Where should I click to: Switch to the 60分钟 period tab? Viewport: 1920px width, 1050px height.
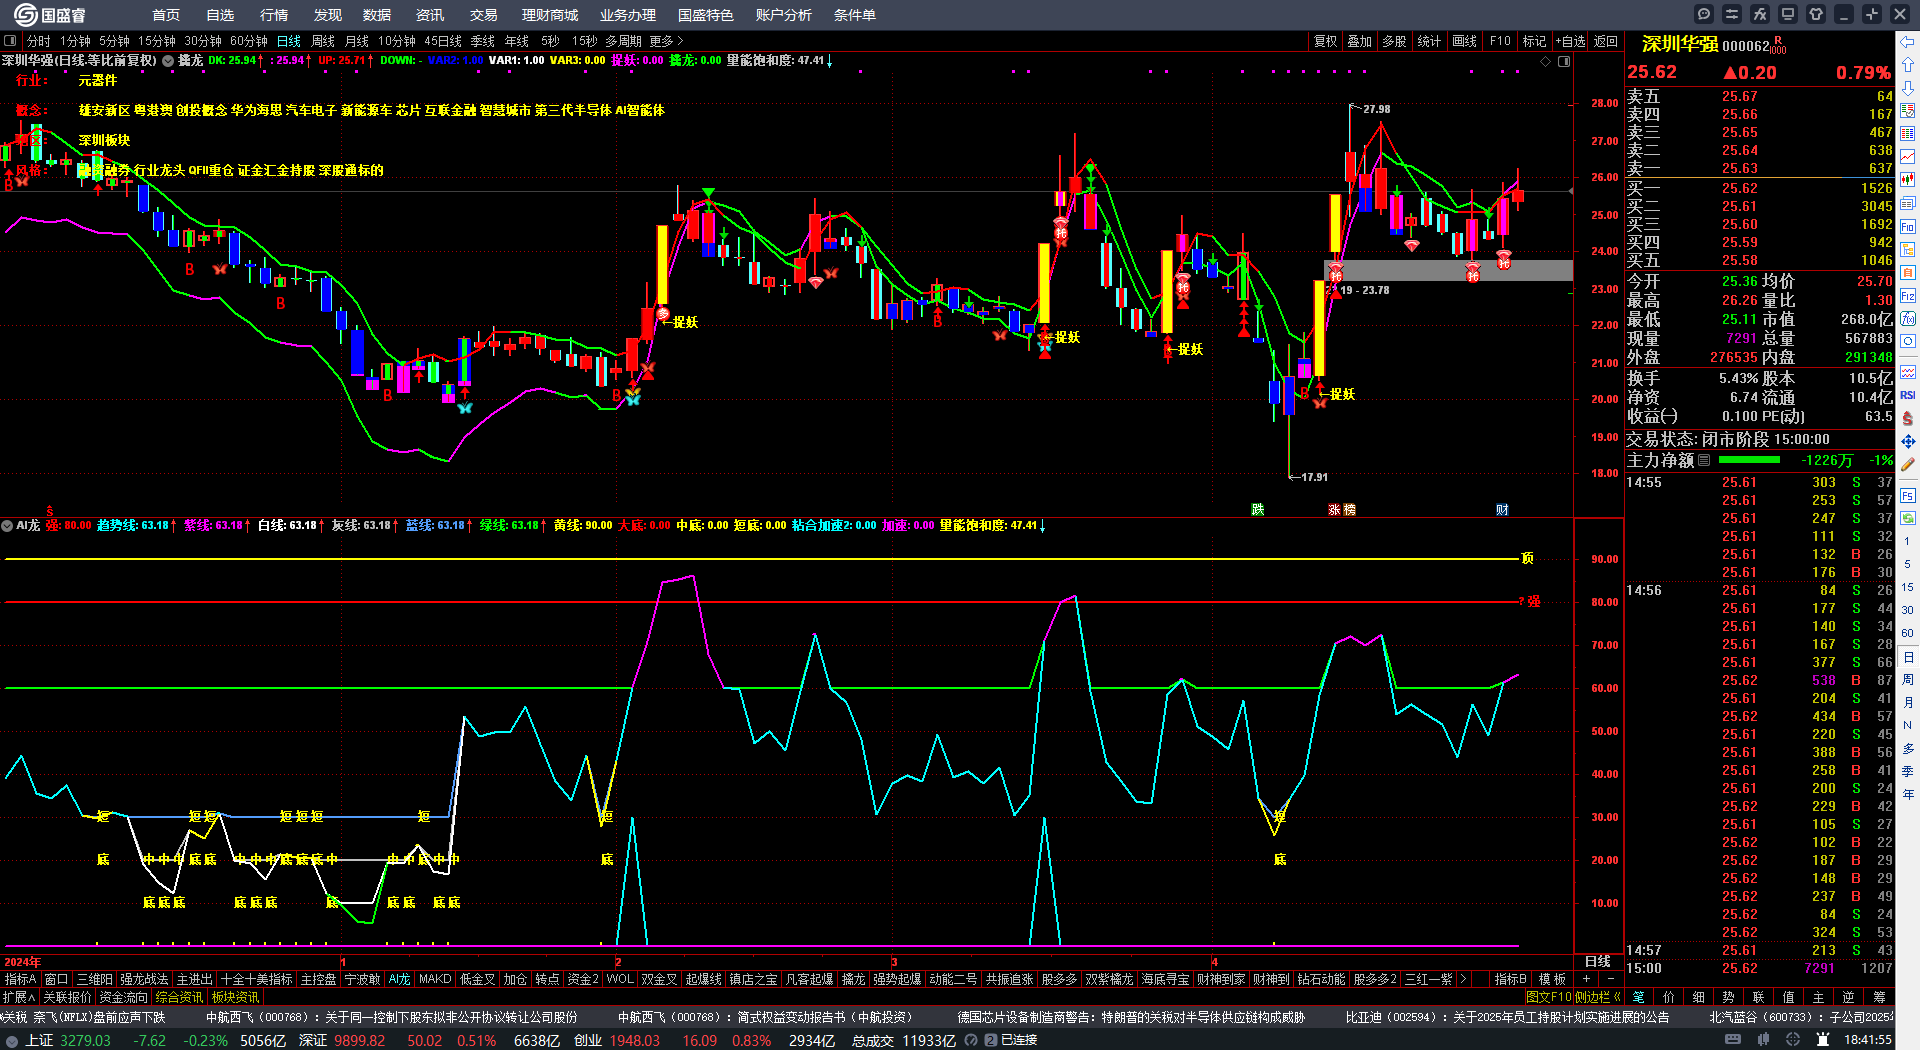tap(249, 41)
